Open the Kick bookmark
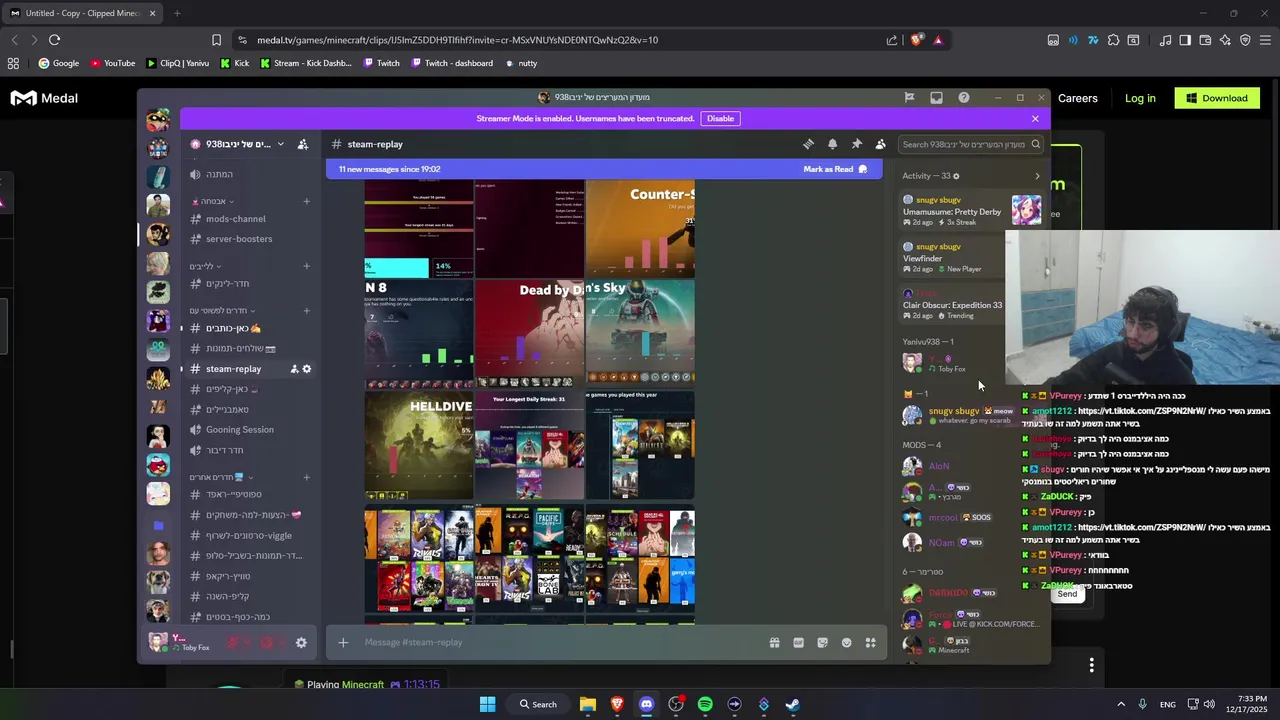The image size is (1280, 720). [235, 63]
